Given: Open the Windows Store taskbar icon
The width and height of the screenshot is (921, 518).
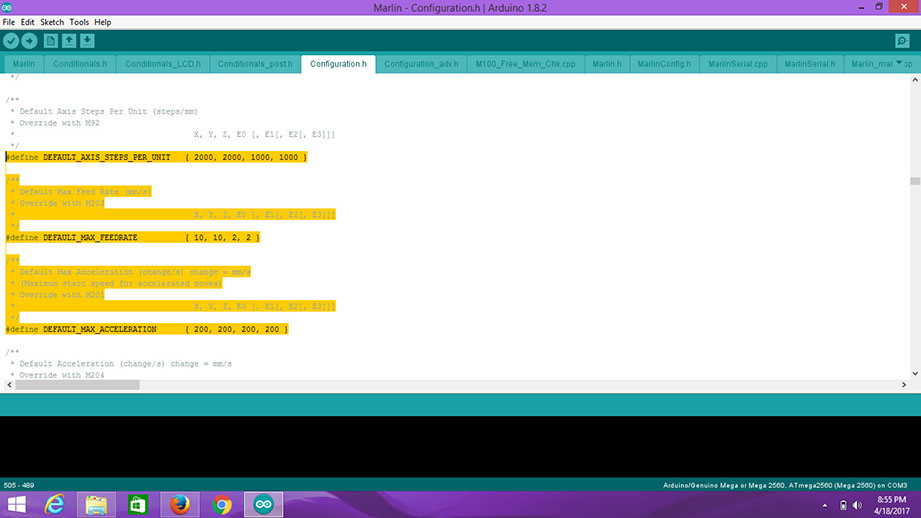Looking at the screenshot, I should coord(138,504).
